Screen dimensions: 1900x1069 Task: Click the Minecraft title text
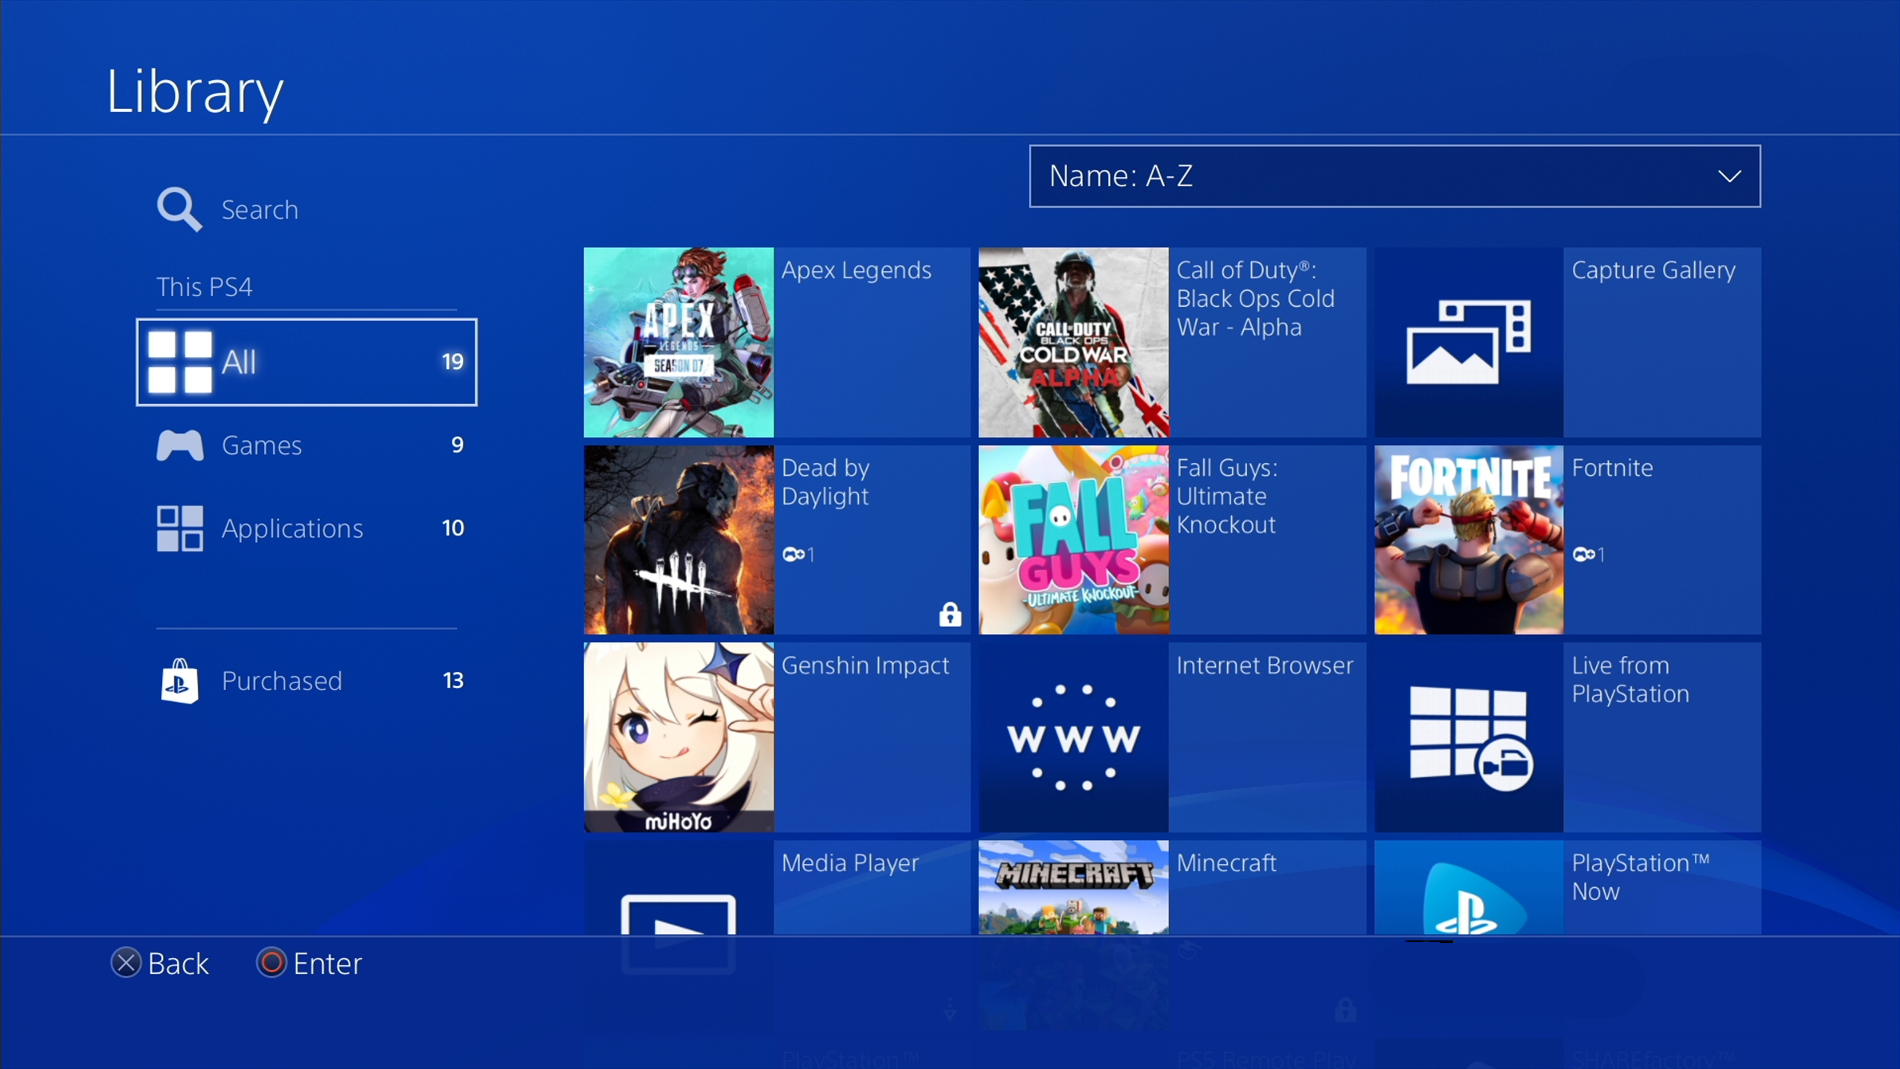1226,863
